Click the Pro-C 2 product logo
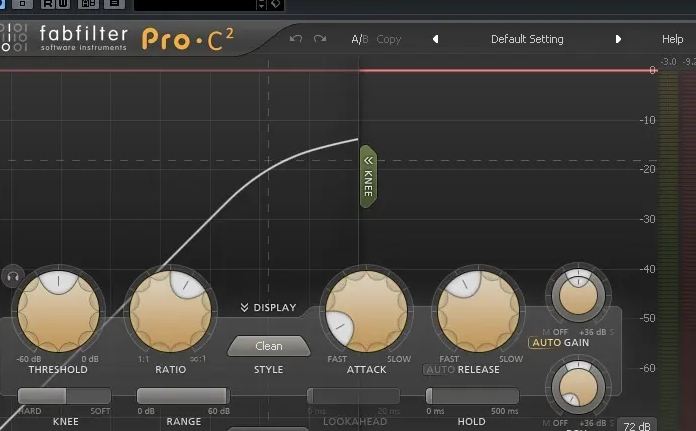 [x=187, y=39]
